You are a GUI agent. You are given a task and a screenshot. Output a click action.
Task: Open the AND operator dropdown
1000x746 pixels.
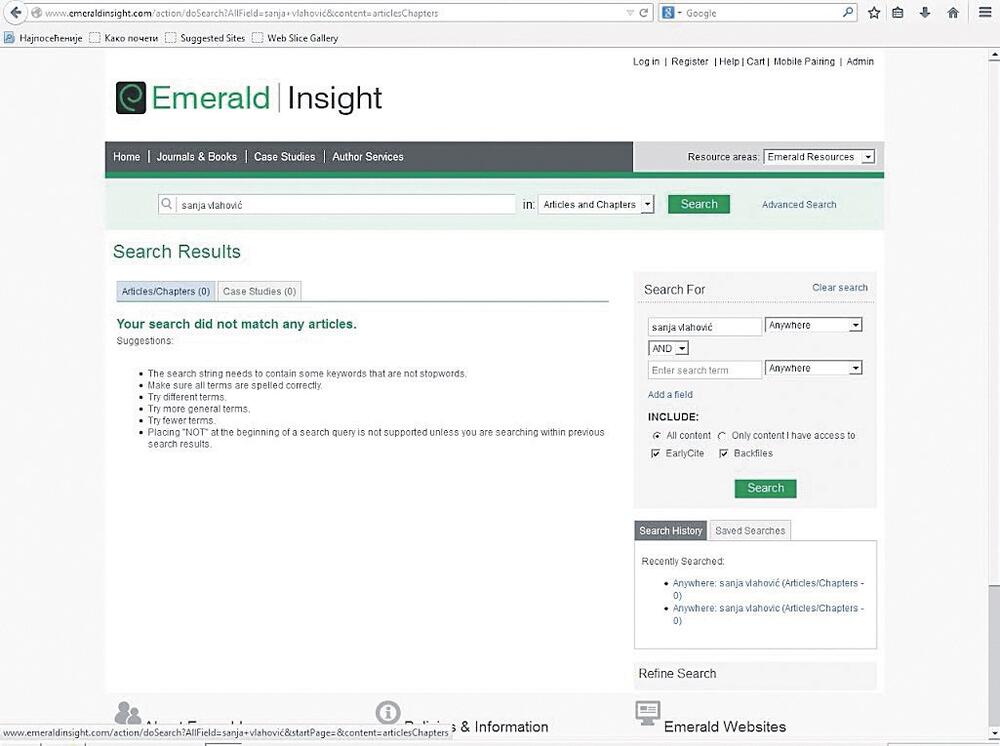click(669, 348)
